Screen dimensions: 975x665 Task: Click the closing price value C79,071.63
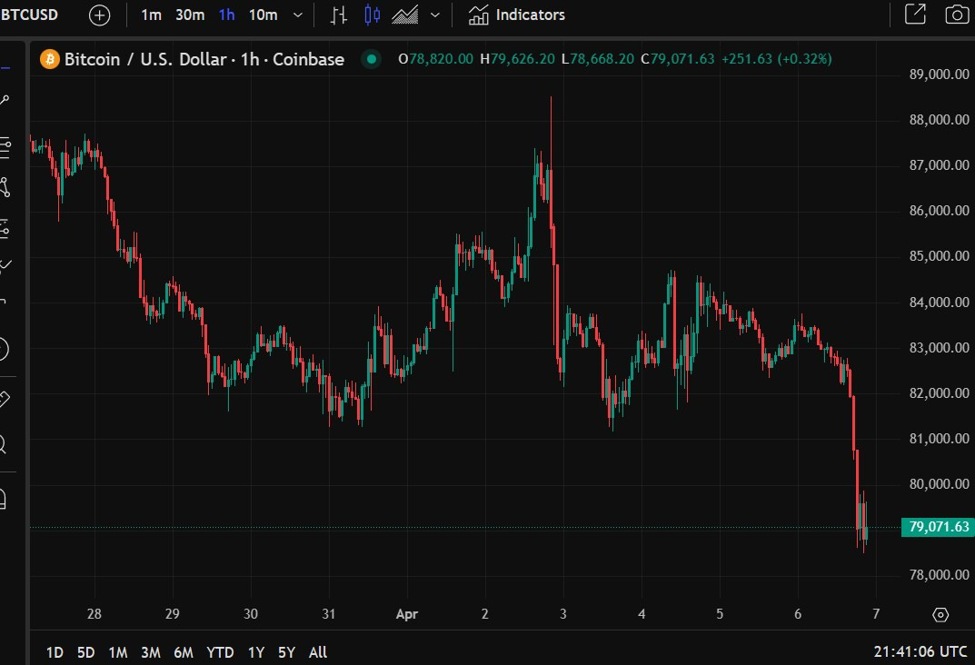(x=678, y=59)
